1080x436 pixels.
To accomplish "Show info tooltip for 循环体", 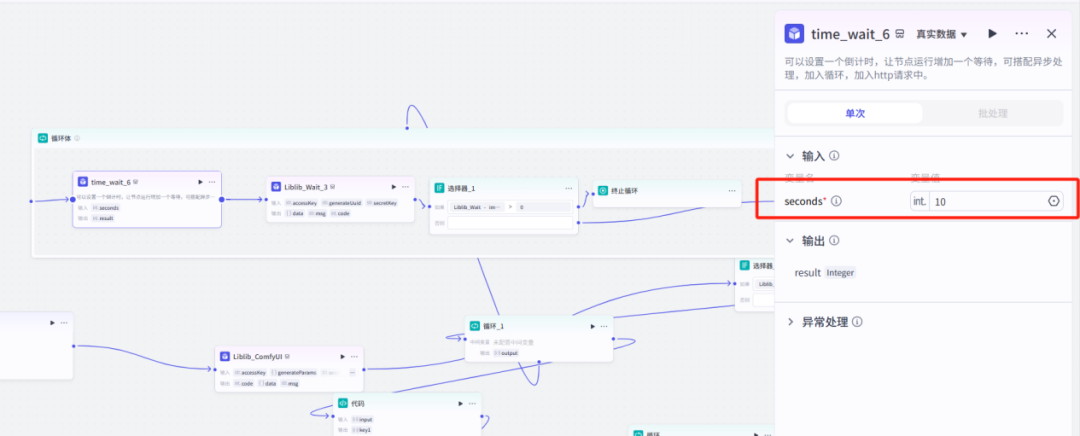I will pos(77,138).
